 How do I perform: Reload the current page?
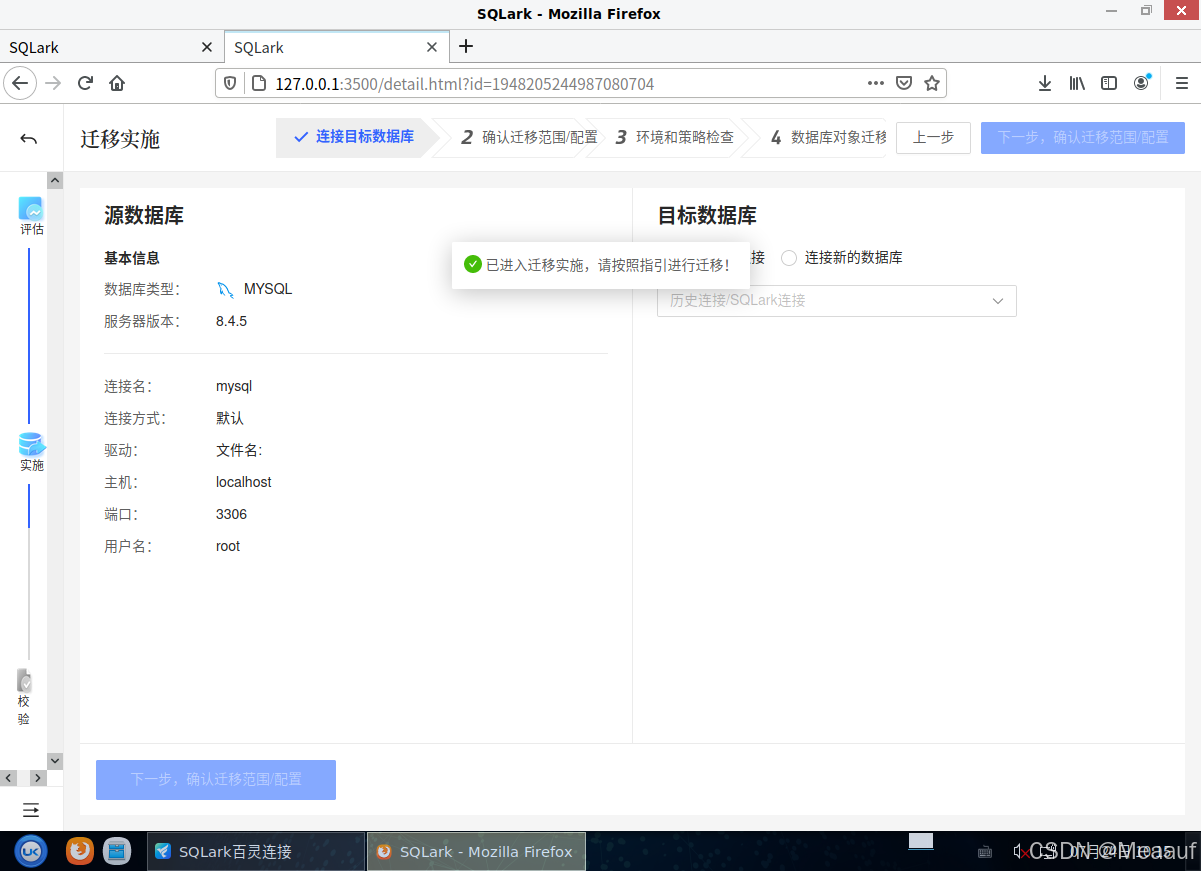pos(85,83)
